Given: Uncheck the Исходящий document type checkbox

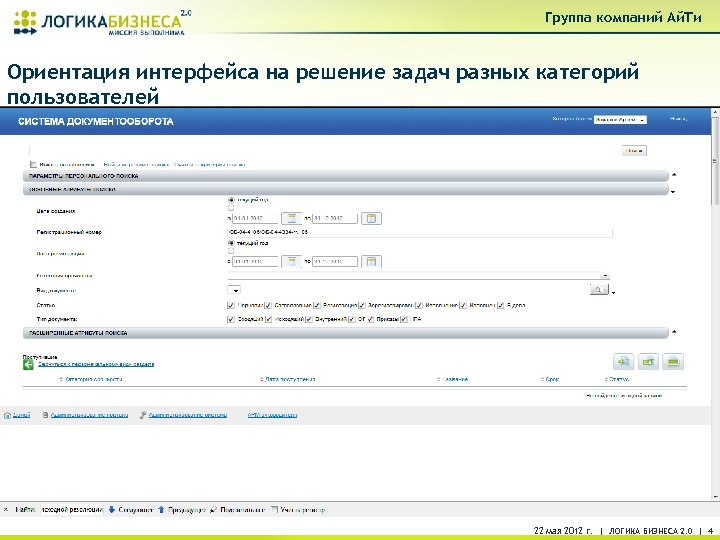Looking at the screenshot, I should pyautogui.click(x=269, y=319).
